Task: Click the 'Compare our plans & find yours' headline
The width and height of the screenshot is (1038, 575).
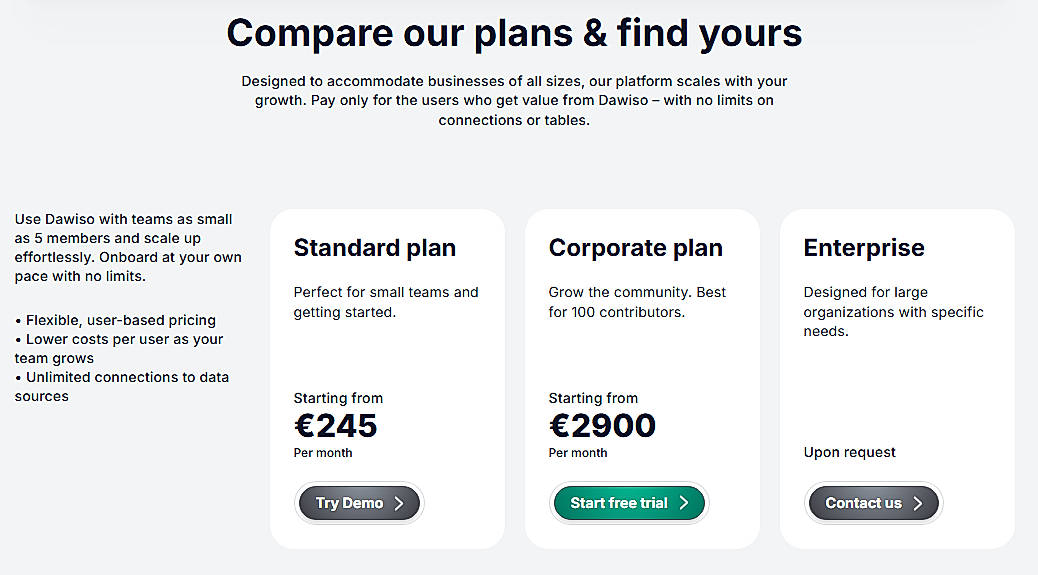Action: point(514,33)
